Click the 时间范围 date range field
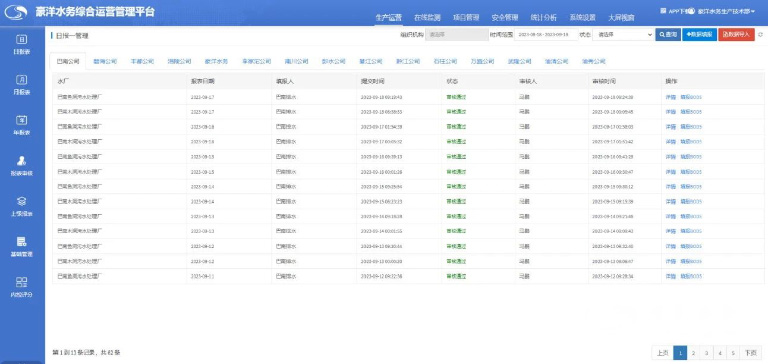768x364 pixels. click(546, 34)
